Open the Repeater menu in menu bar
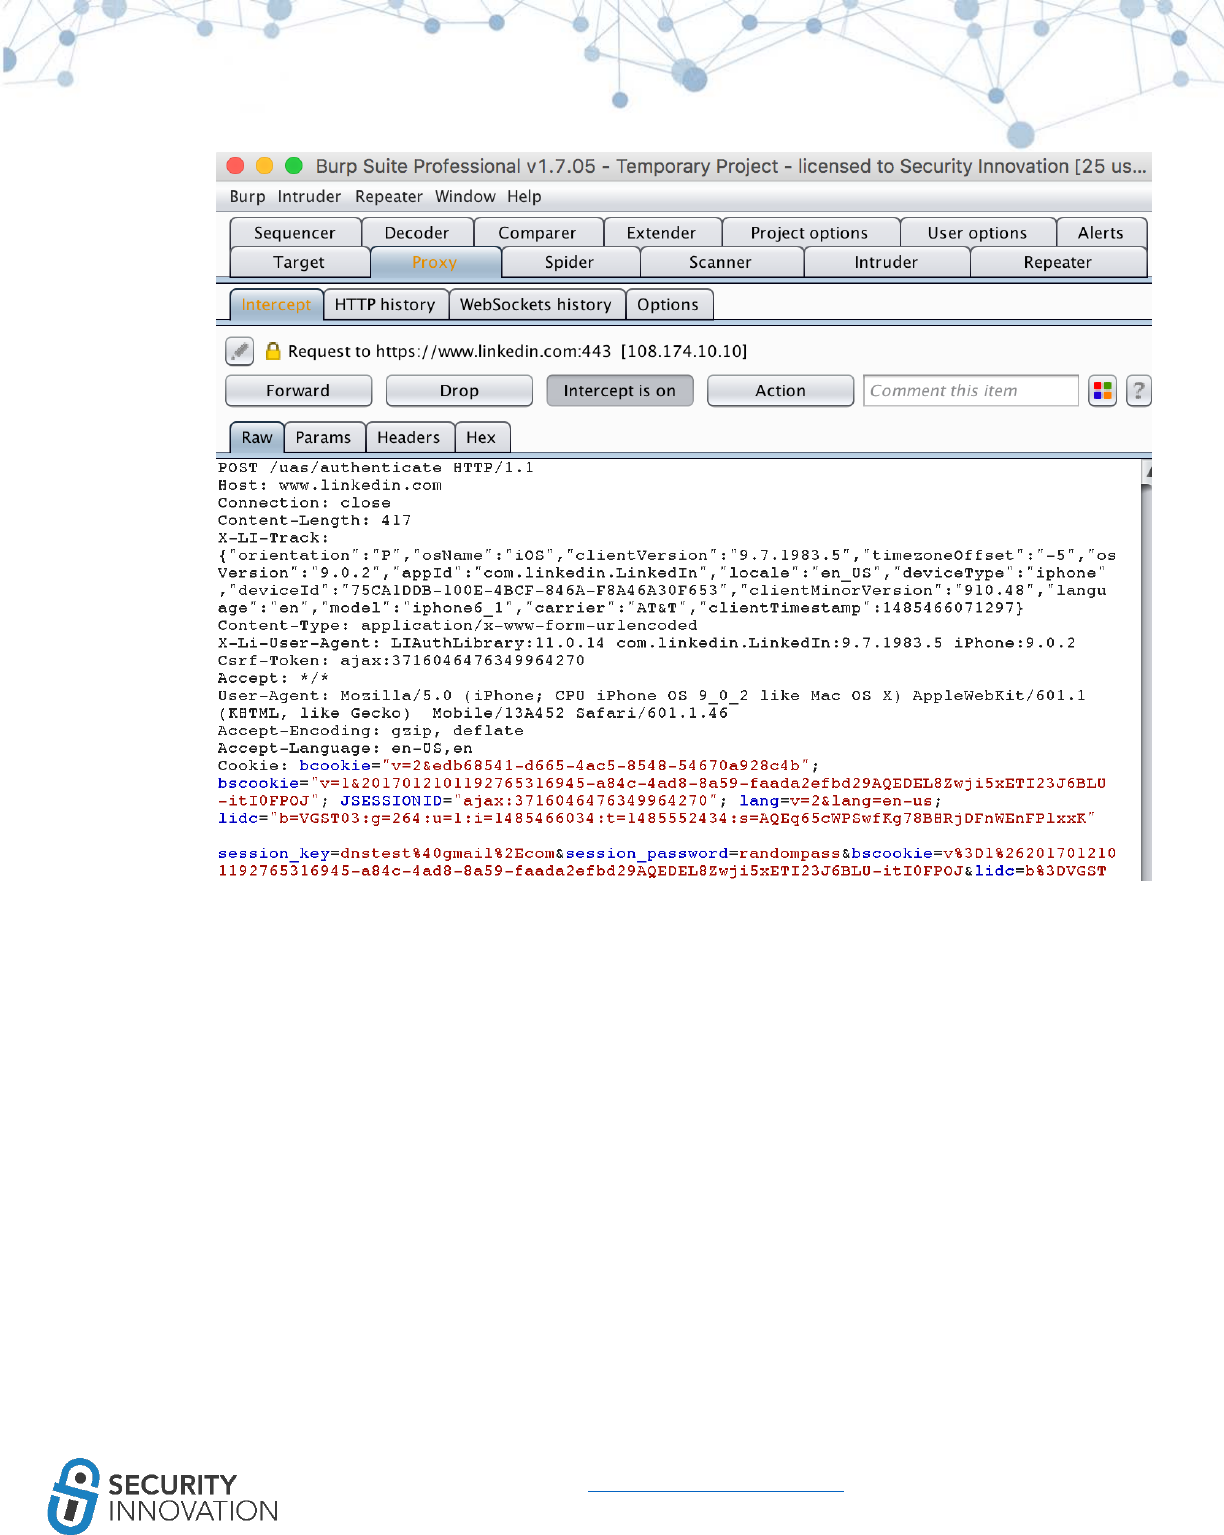 point(388,197)
